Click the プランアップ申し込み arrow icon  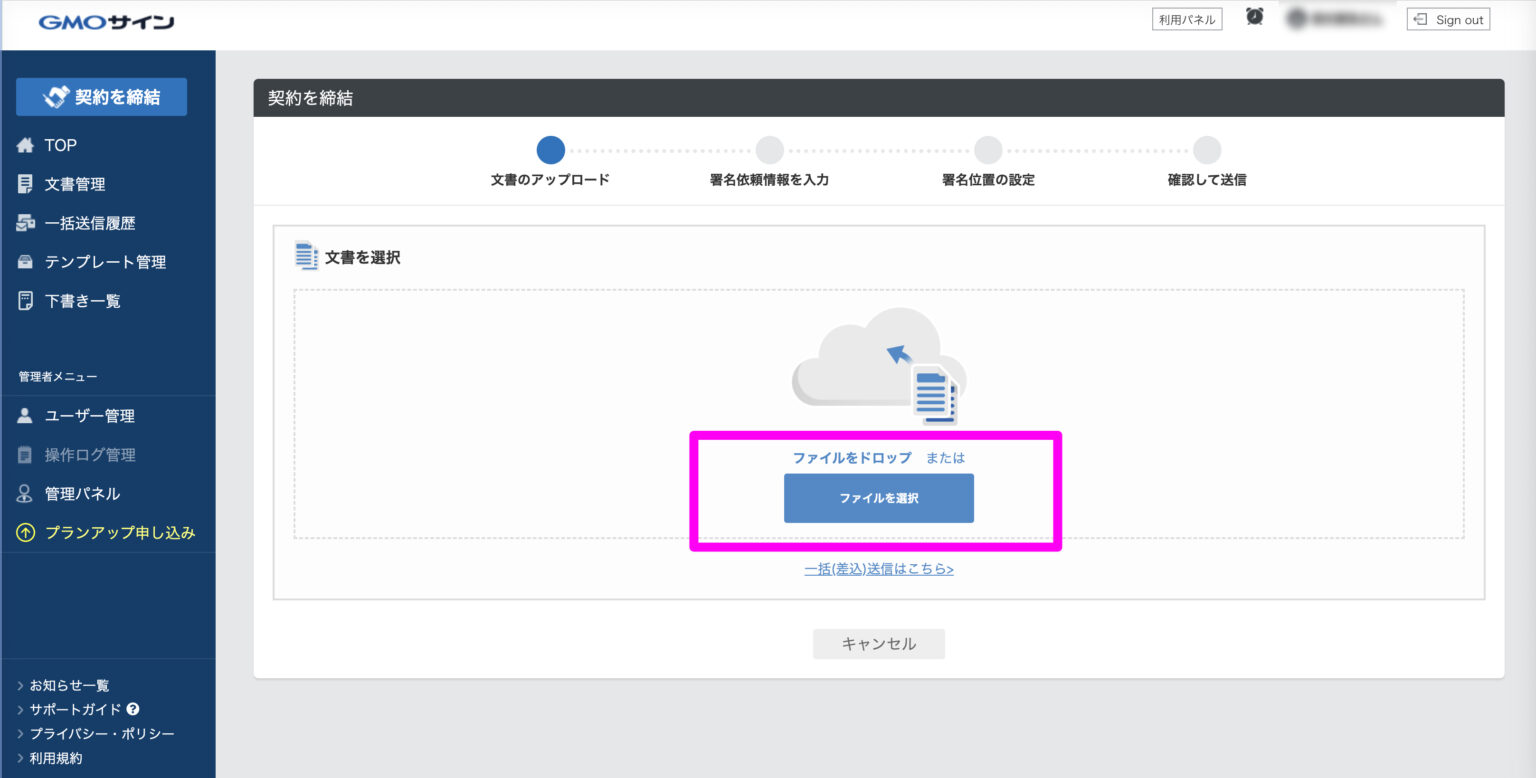(26, 533)
